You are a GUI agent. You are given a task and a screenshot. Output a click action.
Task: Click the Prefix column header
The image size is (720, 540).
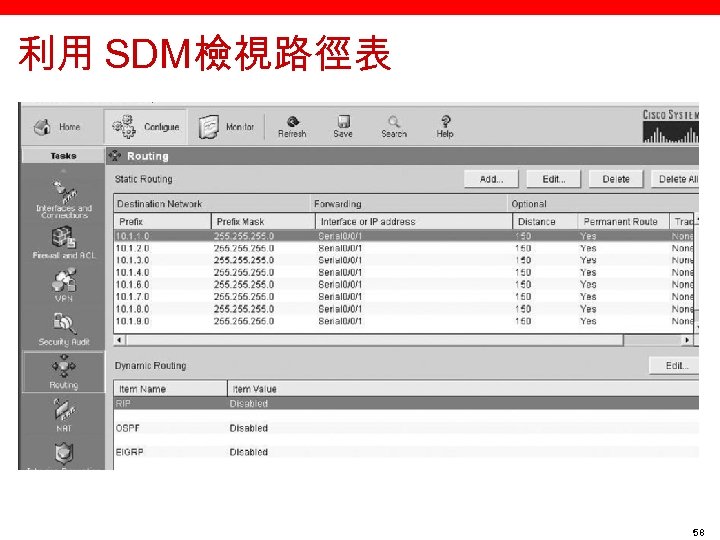click(x=162, y=221)
